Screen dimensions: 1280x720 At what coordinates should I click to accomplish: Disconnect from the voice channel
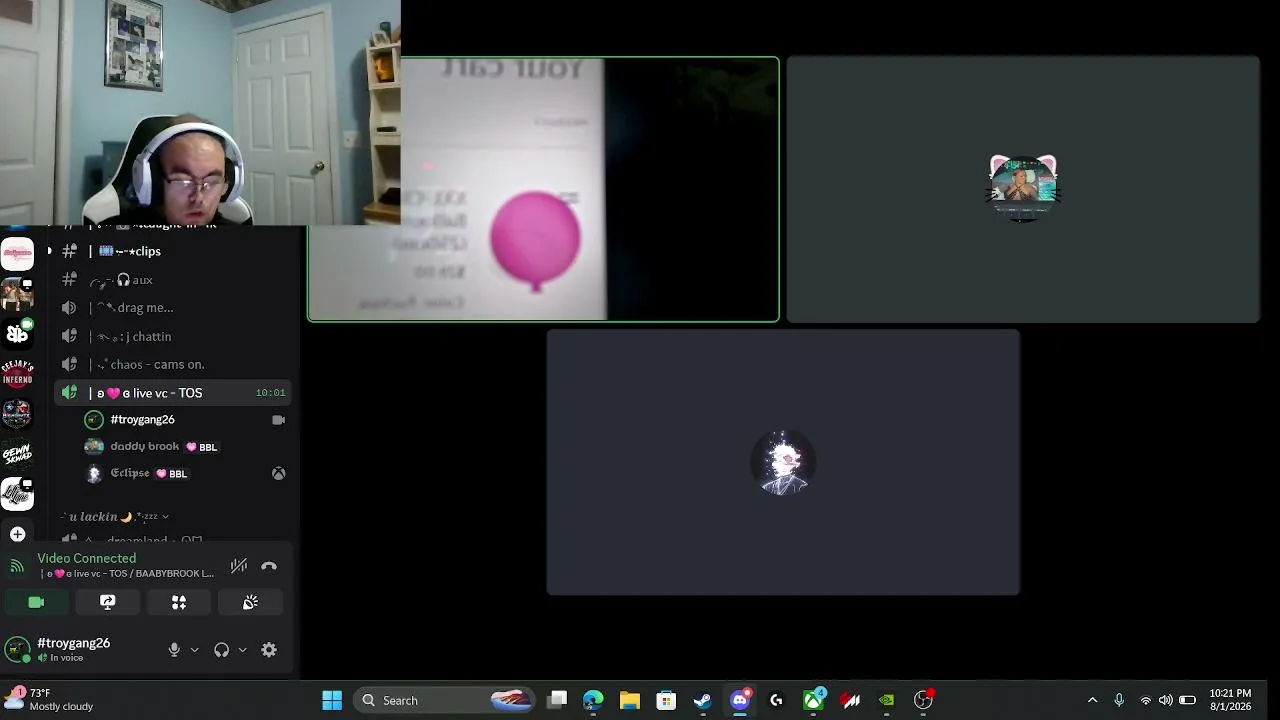[x=269, y=566]
